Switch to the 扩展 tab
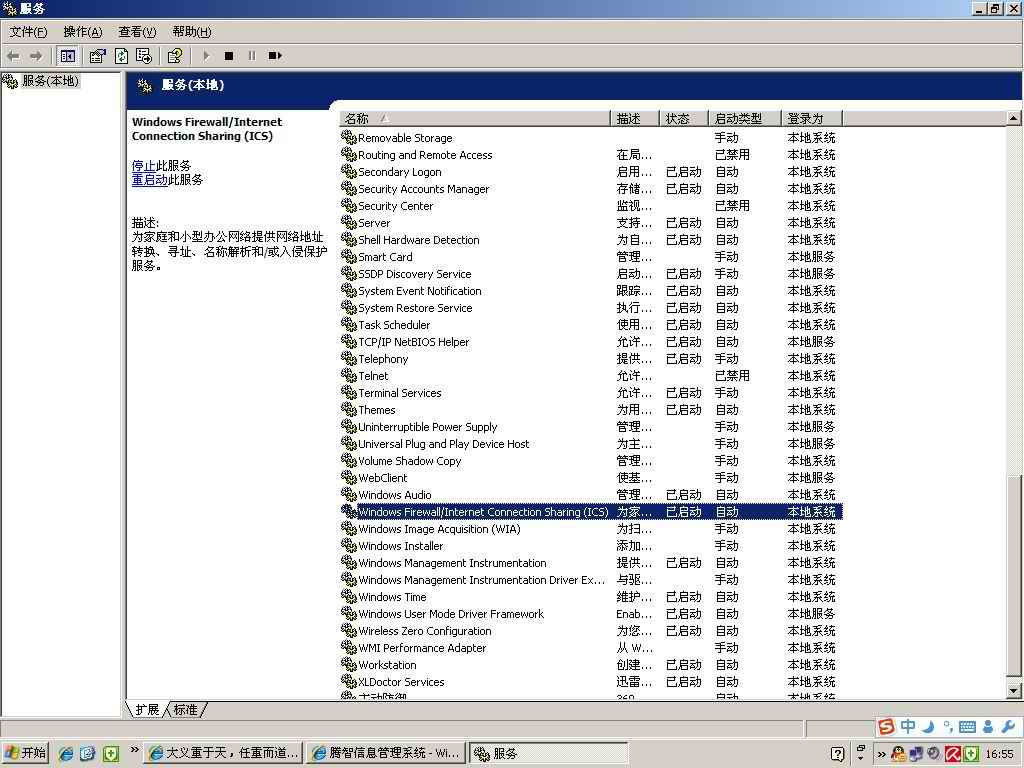 click(148, 709)
